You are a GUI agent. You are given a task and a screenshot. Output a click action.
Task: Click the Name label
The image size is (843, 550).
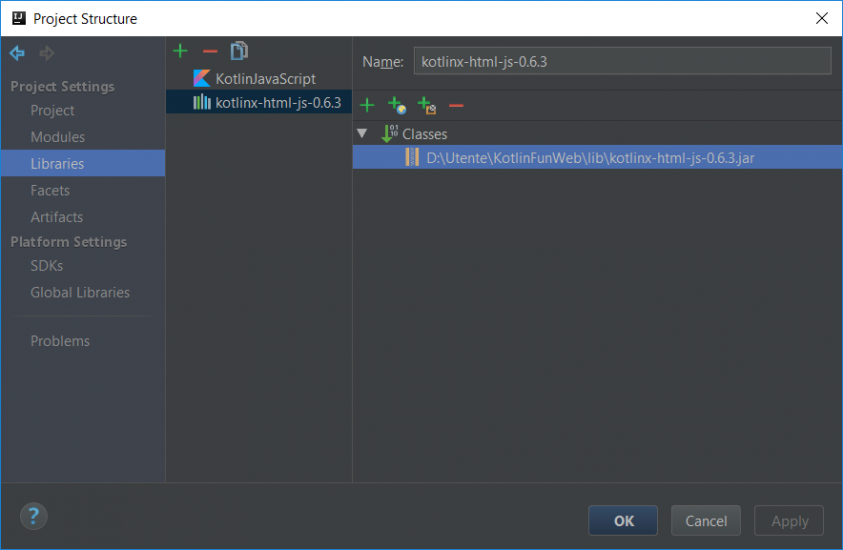point(383,62)
